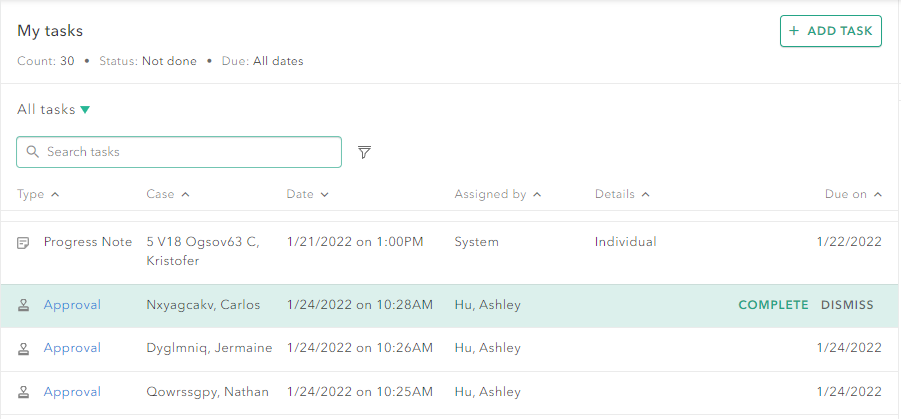Click the filter funnel icon

coord(365,152)
